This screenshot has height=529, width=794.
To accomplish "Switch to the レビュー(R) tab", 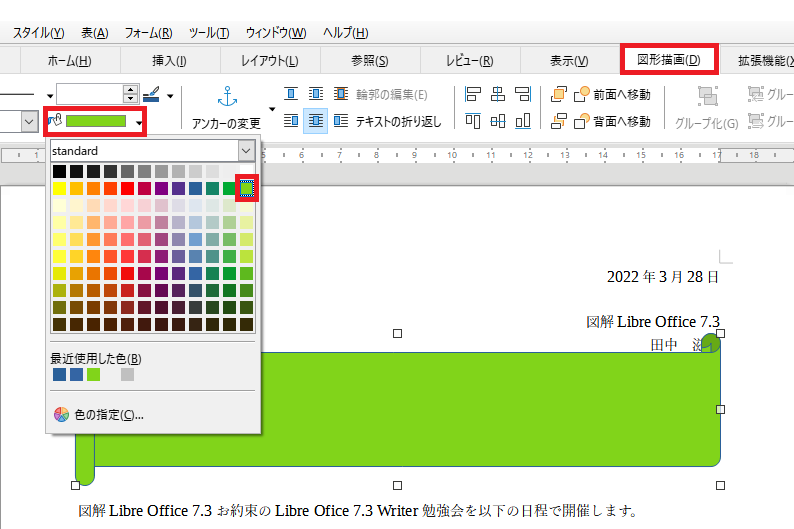I will [x=469, y=61].
